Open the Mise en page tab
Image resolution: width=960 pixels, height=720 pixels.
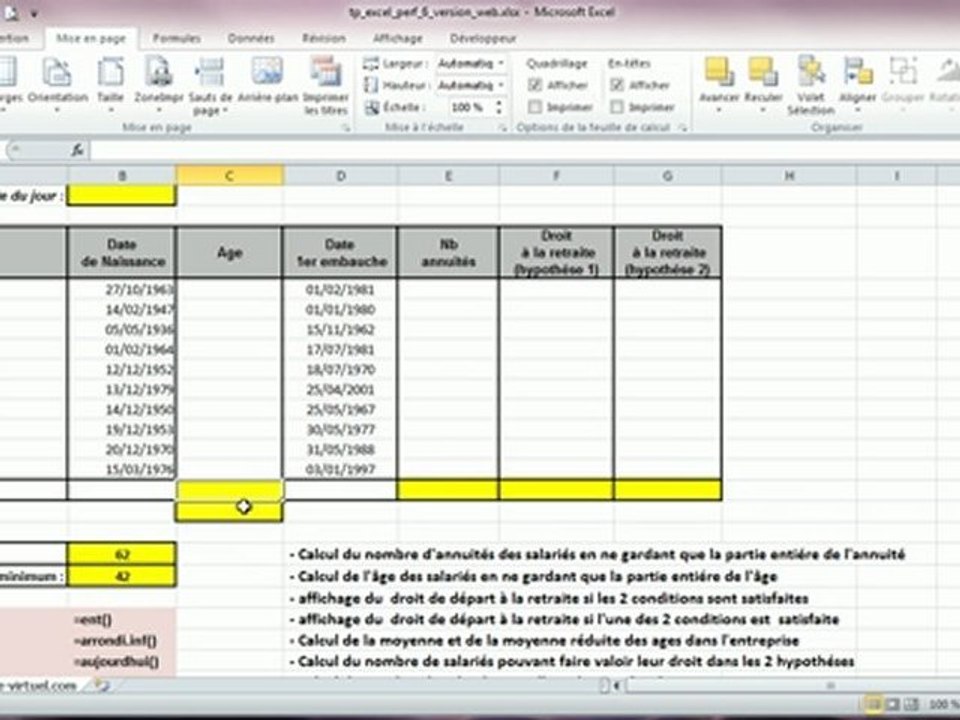point(91,38)
